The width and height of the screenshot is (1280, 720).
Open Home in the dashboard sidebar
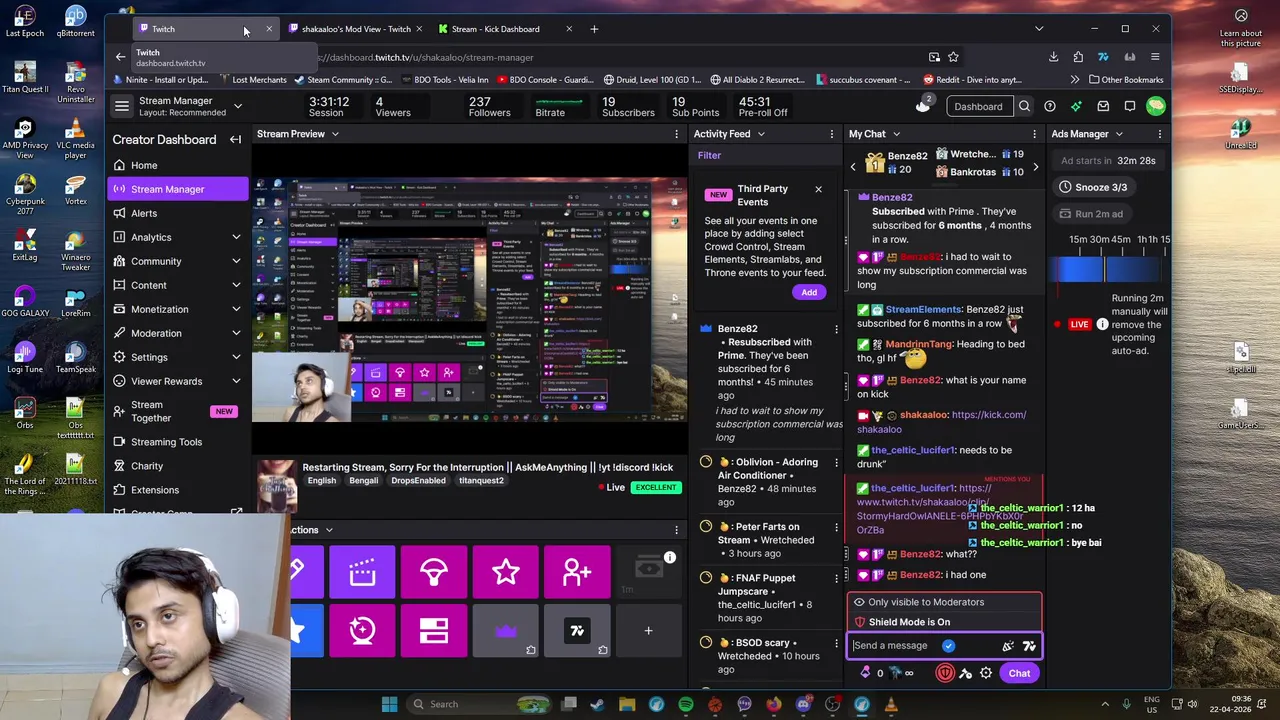coord(178,165)
